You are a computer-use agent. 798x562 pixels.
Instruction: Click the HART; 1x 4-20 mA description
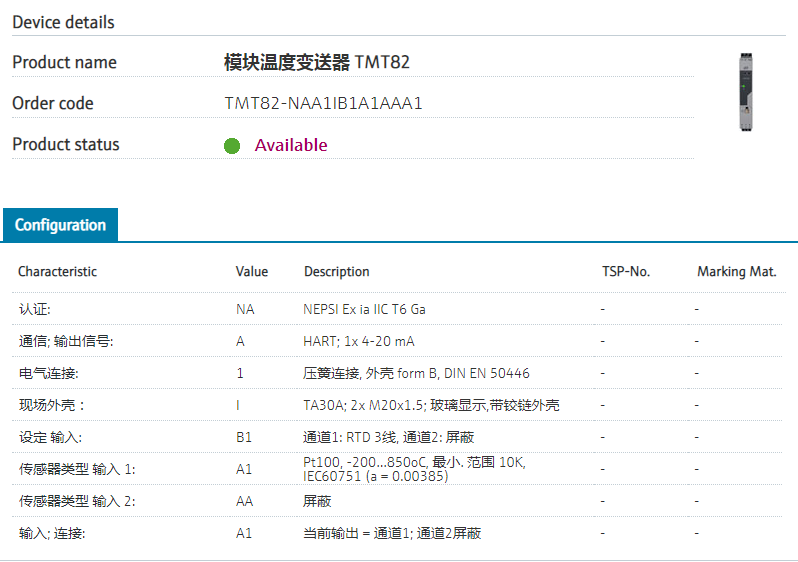[359, 341]
